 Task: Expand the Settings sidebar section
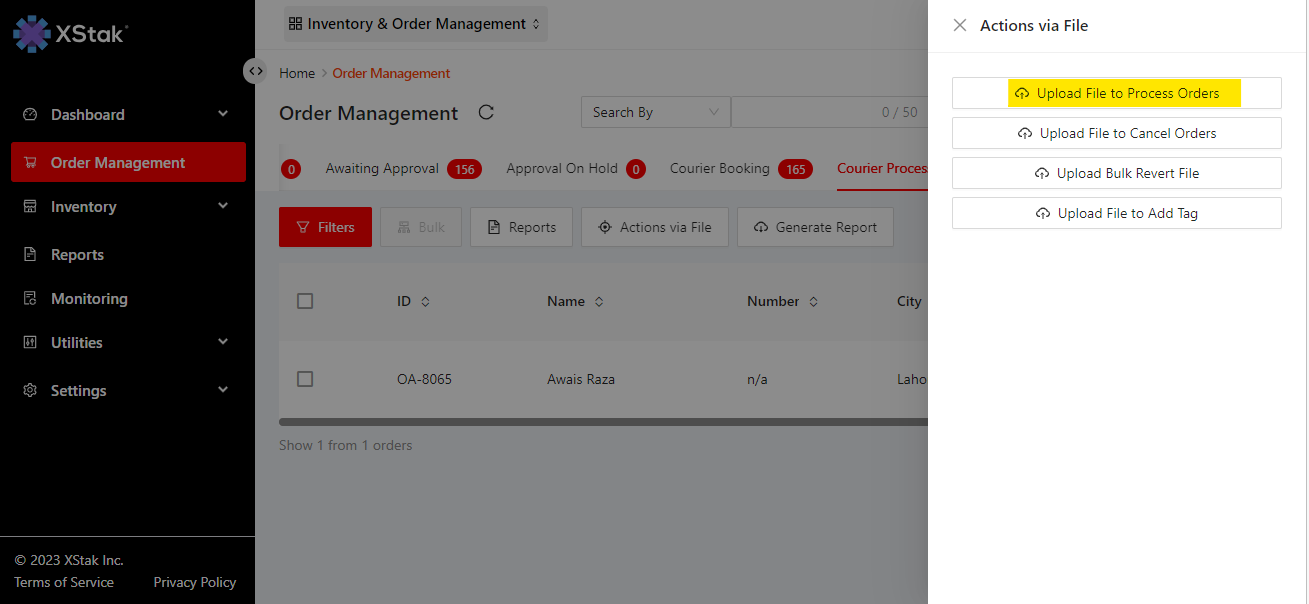pos(223,390)
